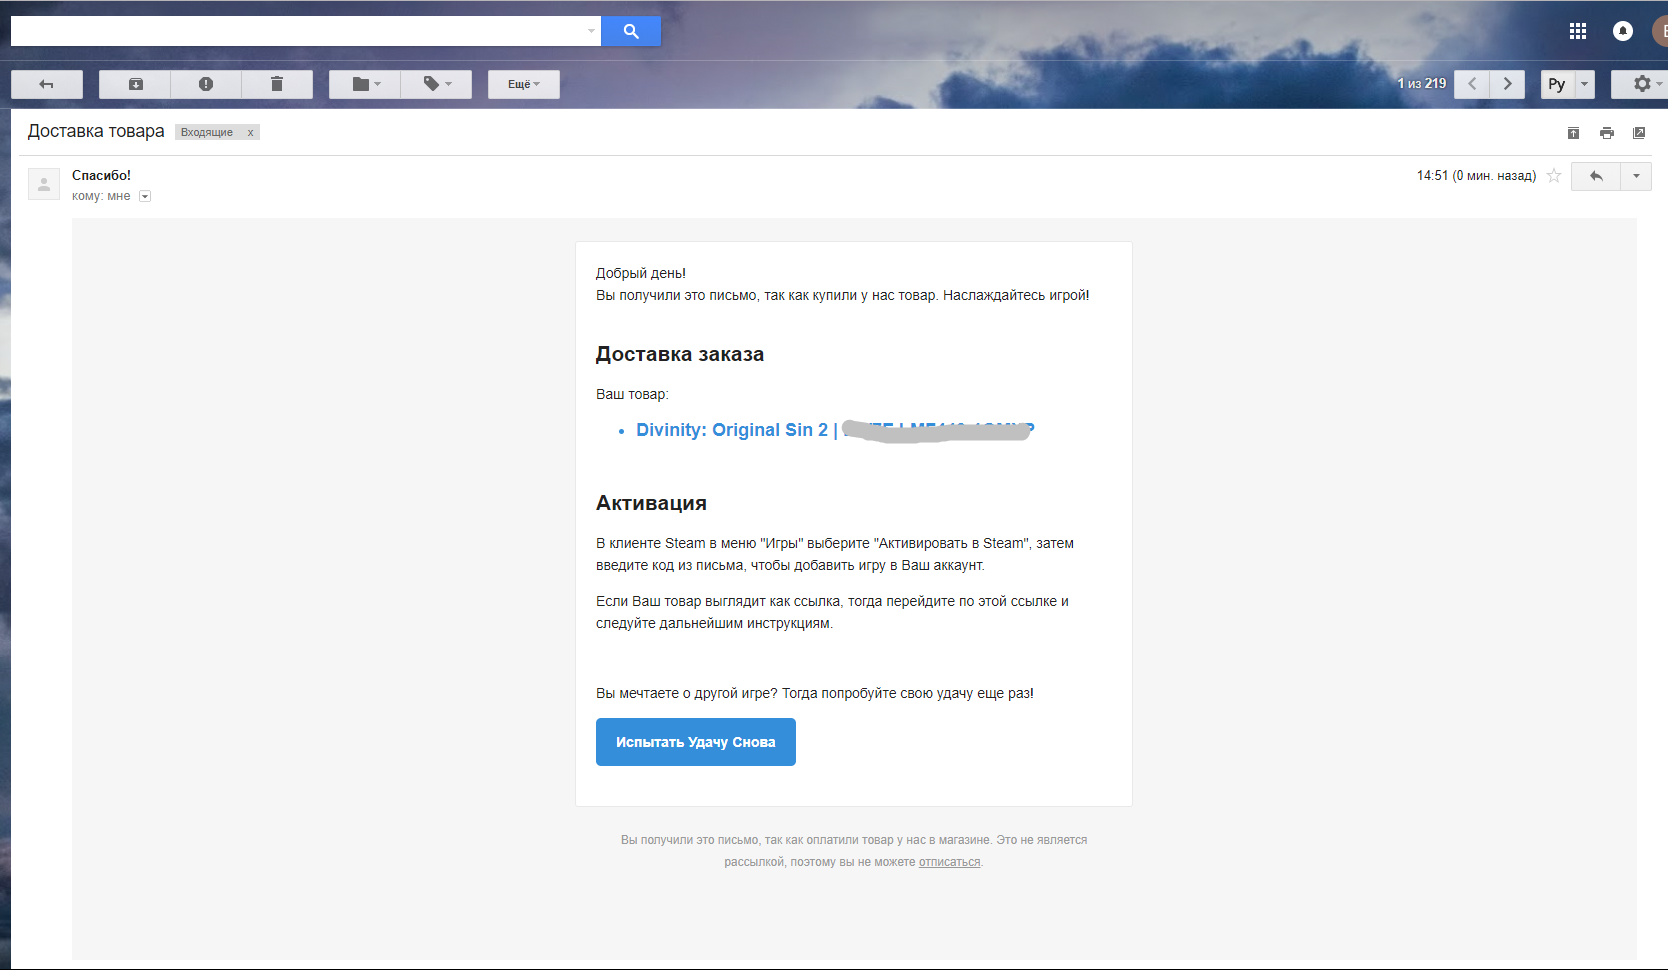This screenshot has height=970, width=1668.
Task: Star the message from Спасибо!
Action: [1554, 176]
